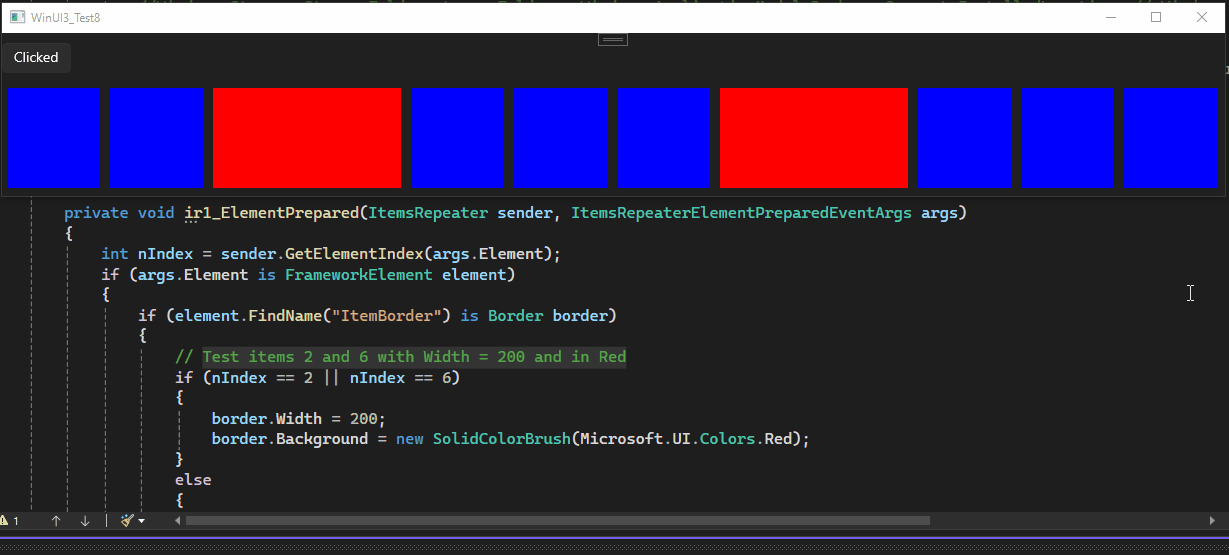
Task: Select the second red rectangle item
Action: 814,138
